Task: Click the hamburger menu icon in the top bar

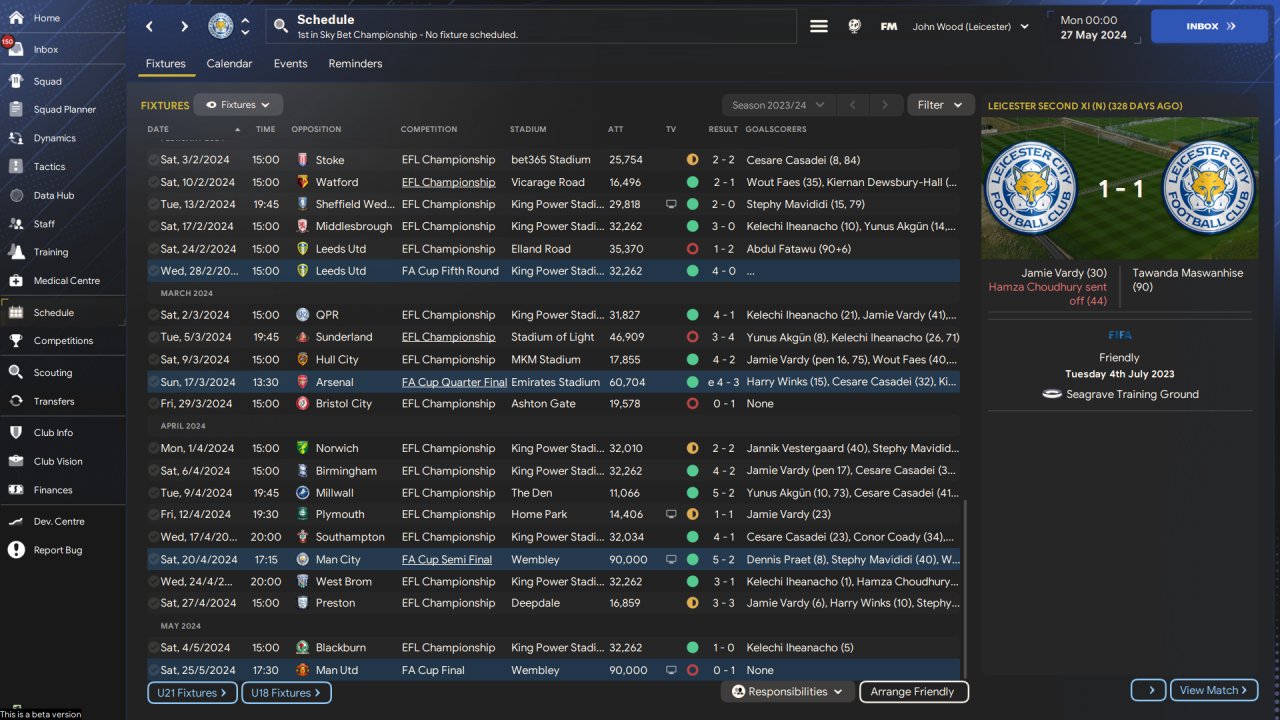Action: pyautogui.click(x=819, y=27)
